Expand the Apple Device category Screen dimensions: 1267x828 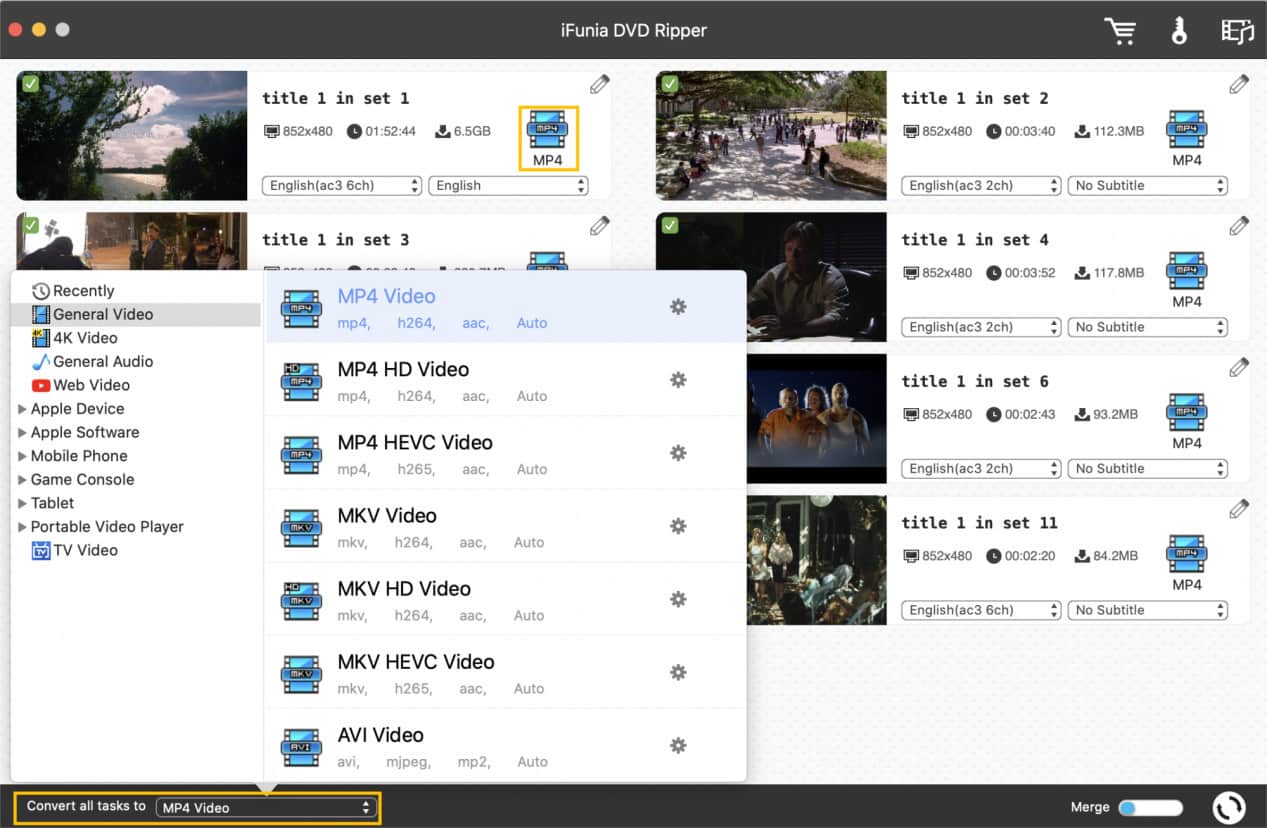pyautogui.click(x=23, y=409)
